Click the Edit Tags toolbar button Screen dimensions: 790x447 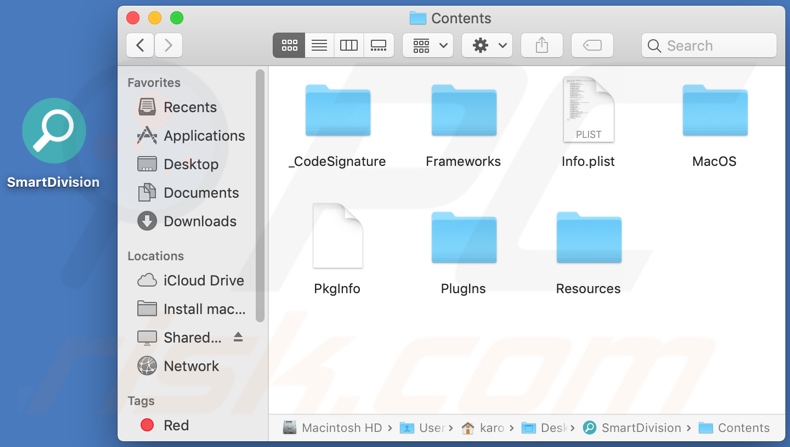pyautogui.click(x=592, y=45)
